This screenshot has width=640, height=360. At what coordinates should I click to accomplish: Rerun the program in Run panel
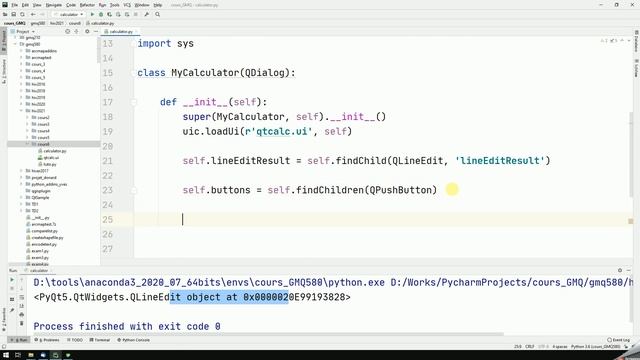12,280
